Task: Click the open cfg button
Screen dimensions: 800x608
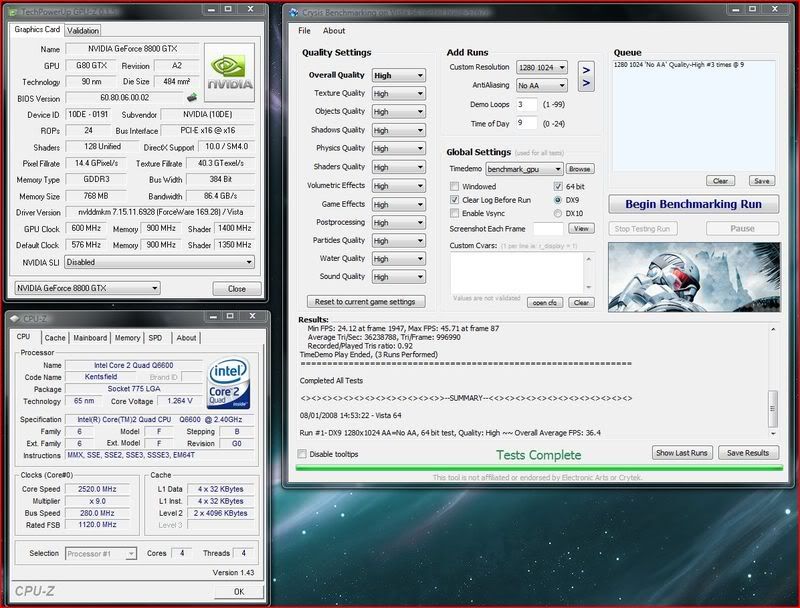Action: (x=545, y=302)
